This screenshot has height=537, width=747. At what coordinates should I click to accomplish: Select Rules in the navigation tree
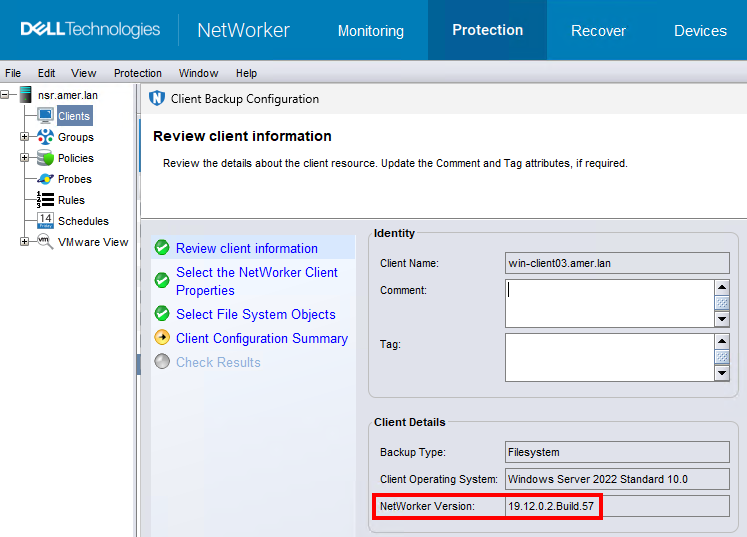pos(71,200)
